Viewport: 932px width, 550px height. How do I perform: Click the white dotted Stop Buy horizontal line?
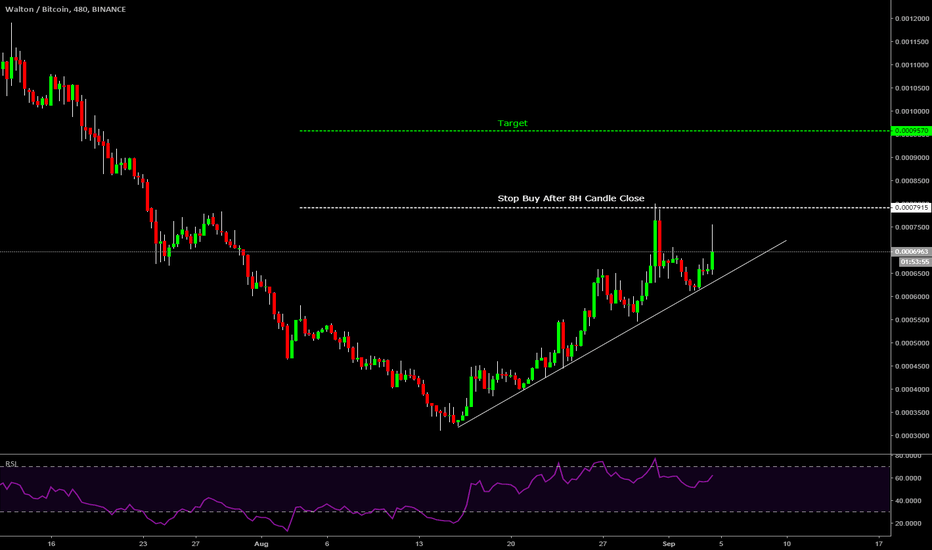(594, 208)
